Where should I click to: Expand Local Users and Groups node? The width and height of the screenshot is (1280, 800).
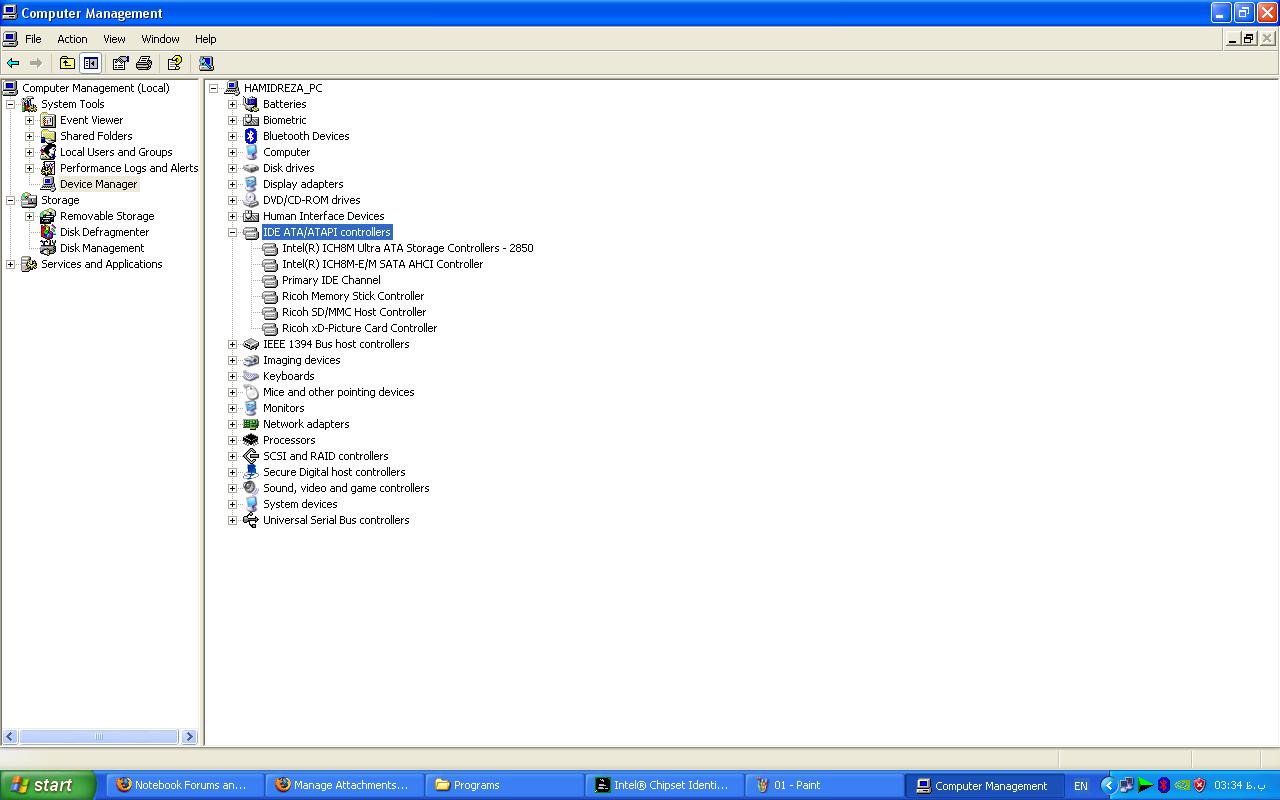click(30, 152)
